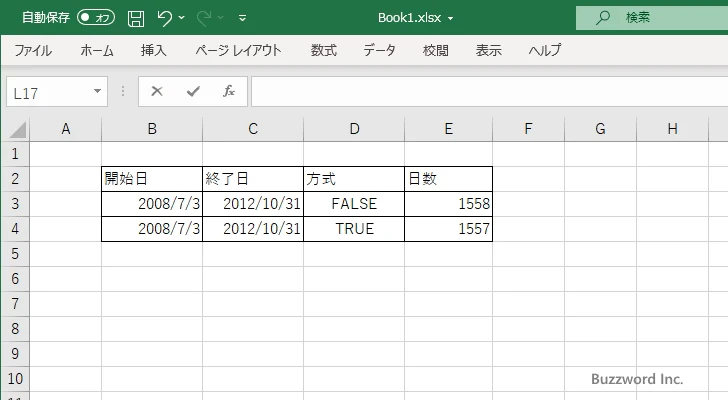Select cell with FALSE

coord(354,204)
